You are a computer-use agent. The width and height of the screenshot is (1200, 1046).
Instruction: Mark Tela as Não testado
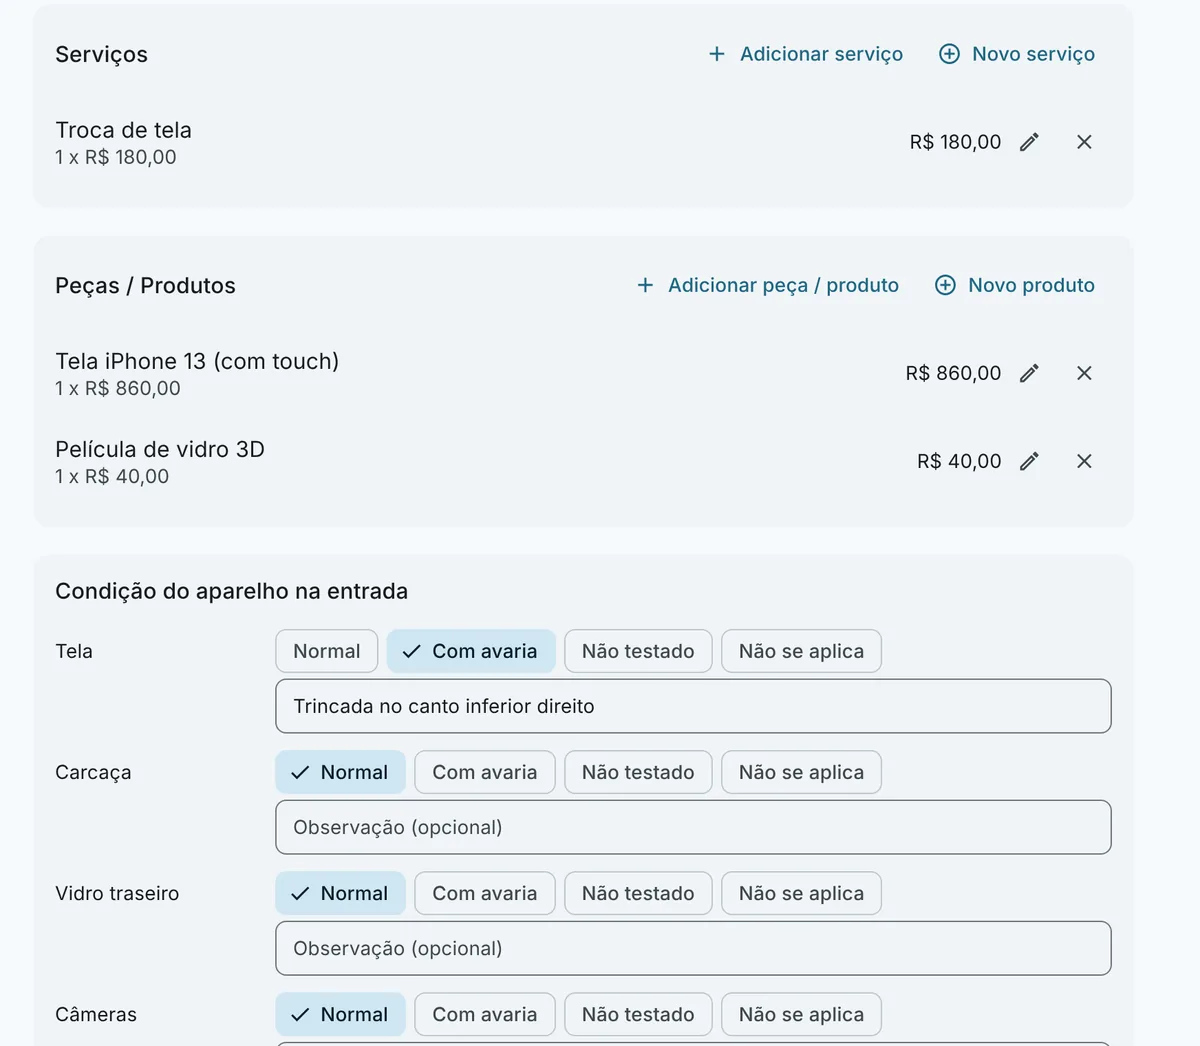[x=638, y=651]
